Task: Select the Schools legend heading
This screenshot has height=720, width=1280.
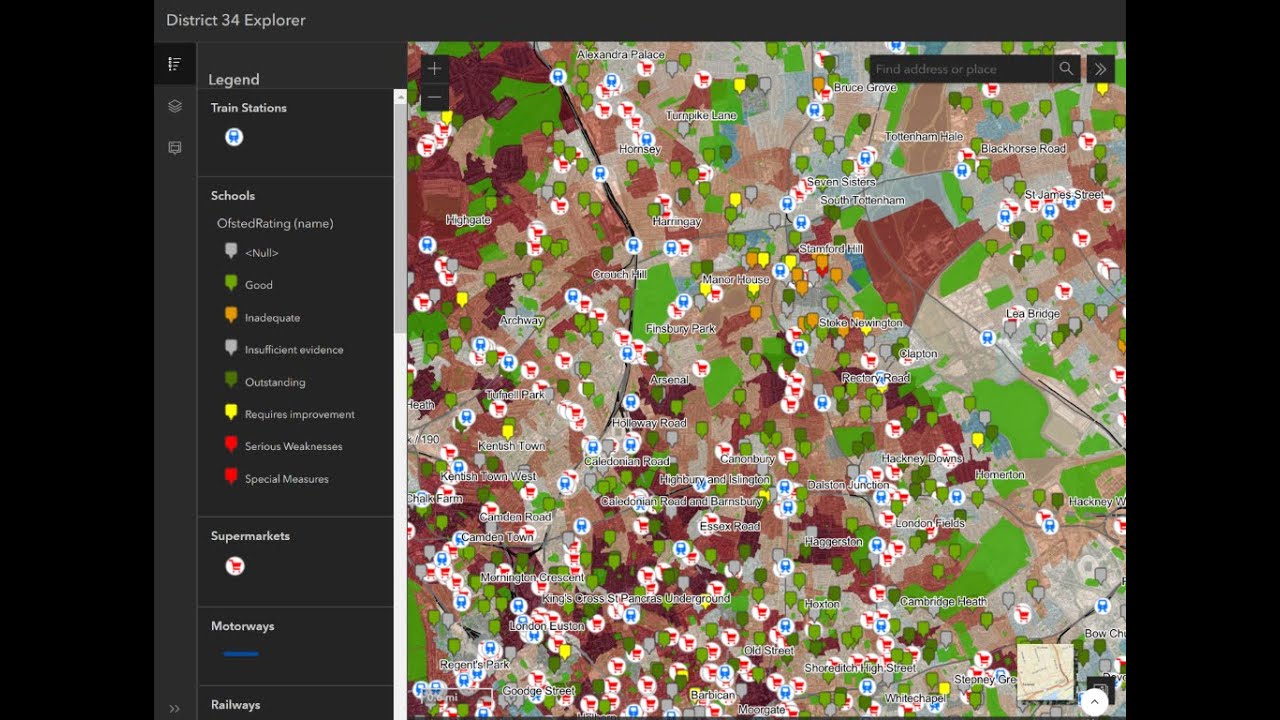Action: coord(233,196)
